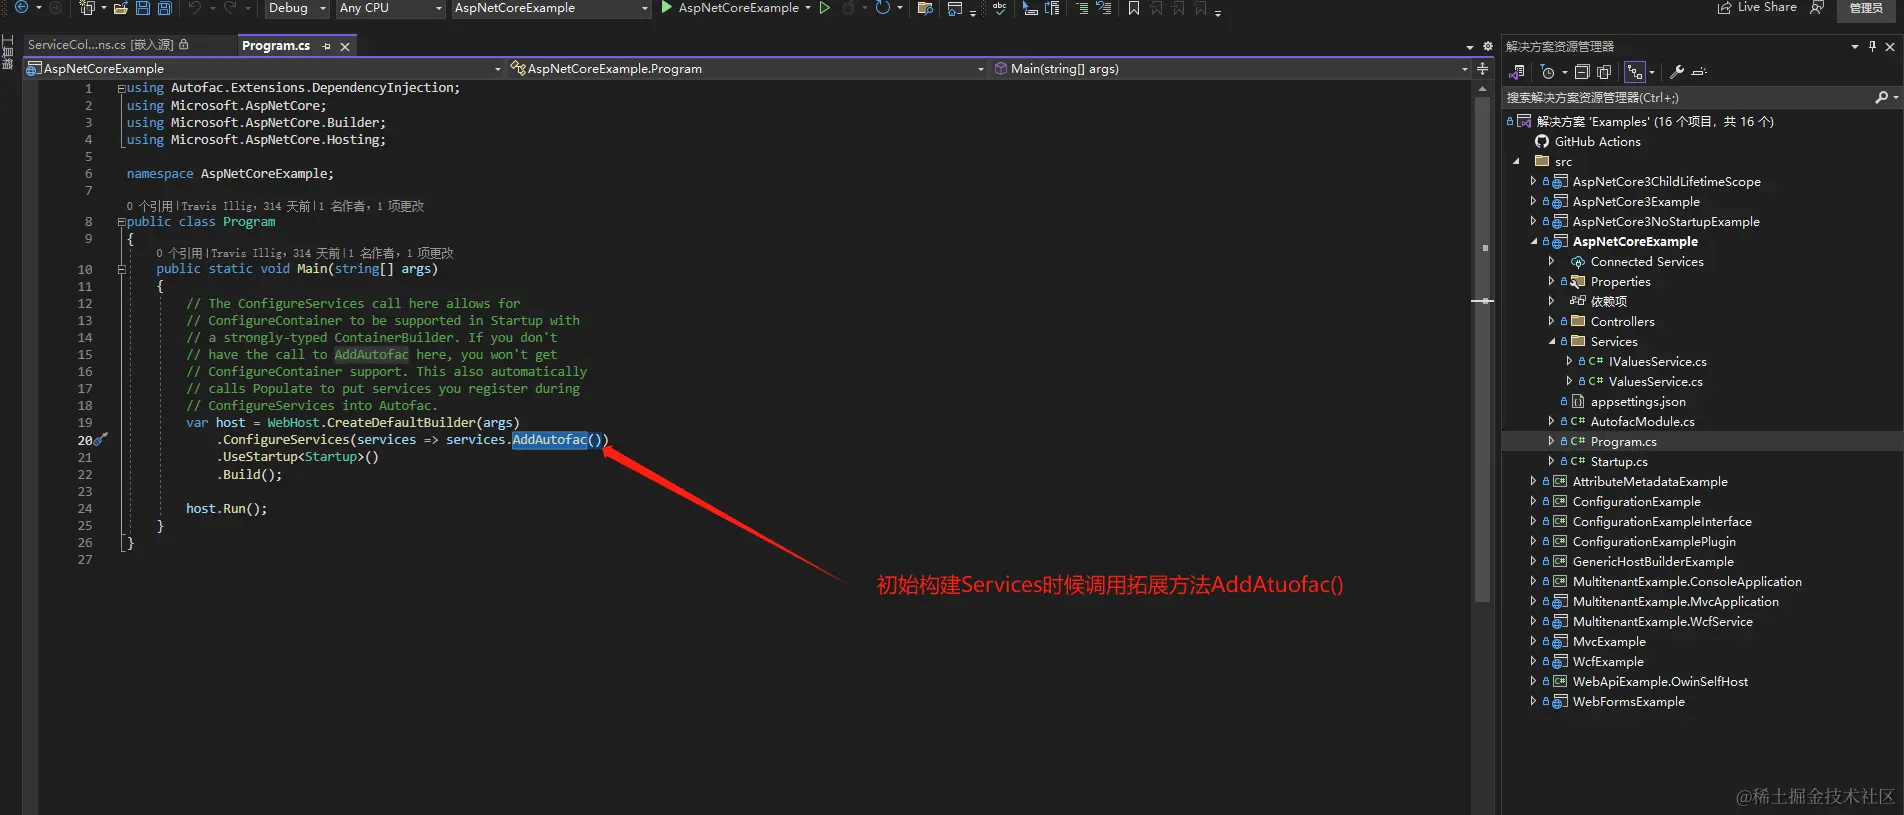Viewport: 1904px width, 815px height.
Task: Click the Show All Files icon
Action: 1604,72
